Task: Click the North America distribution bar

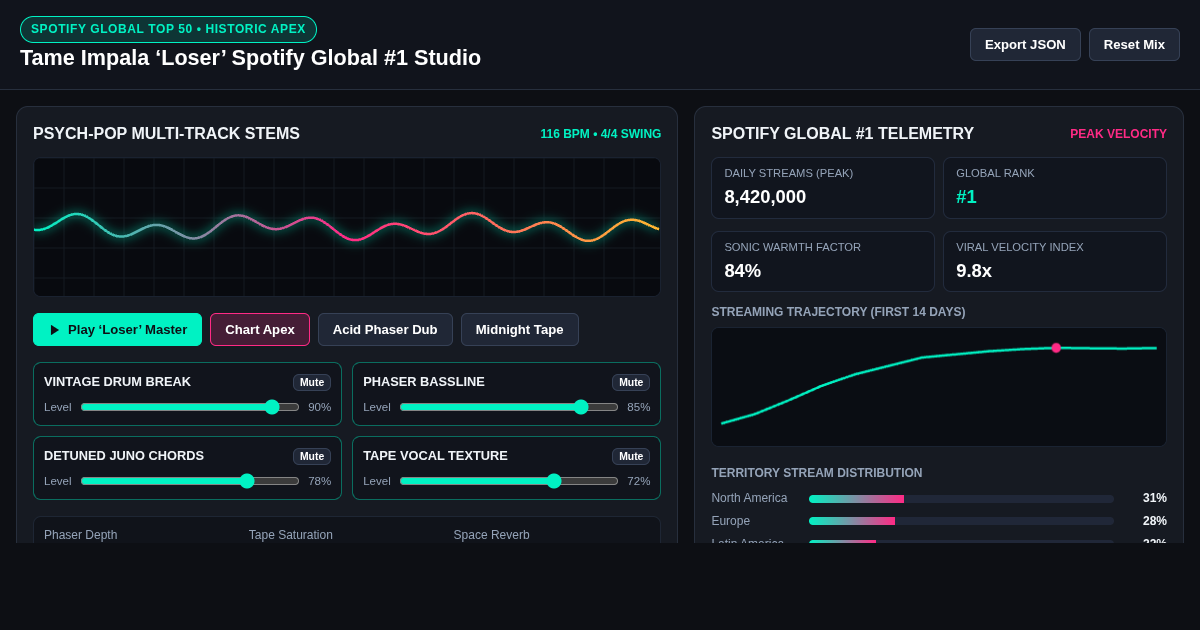Action: tap(961, 499)
